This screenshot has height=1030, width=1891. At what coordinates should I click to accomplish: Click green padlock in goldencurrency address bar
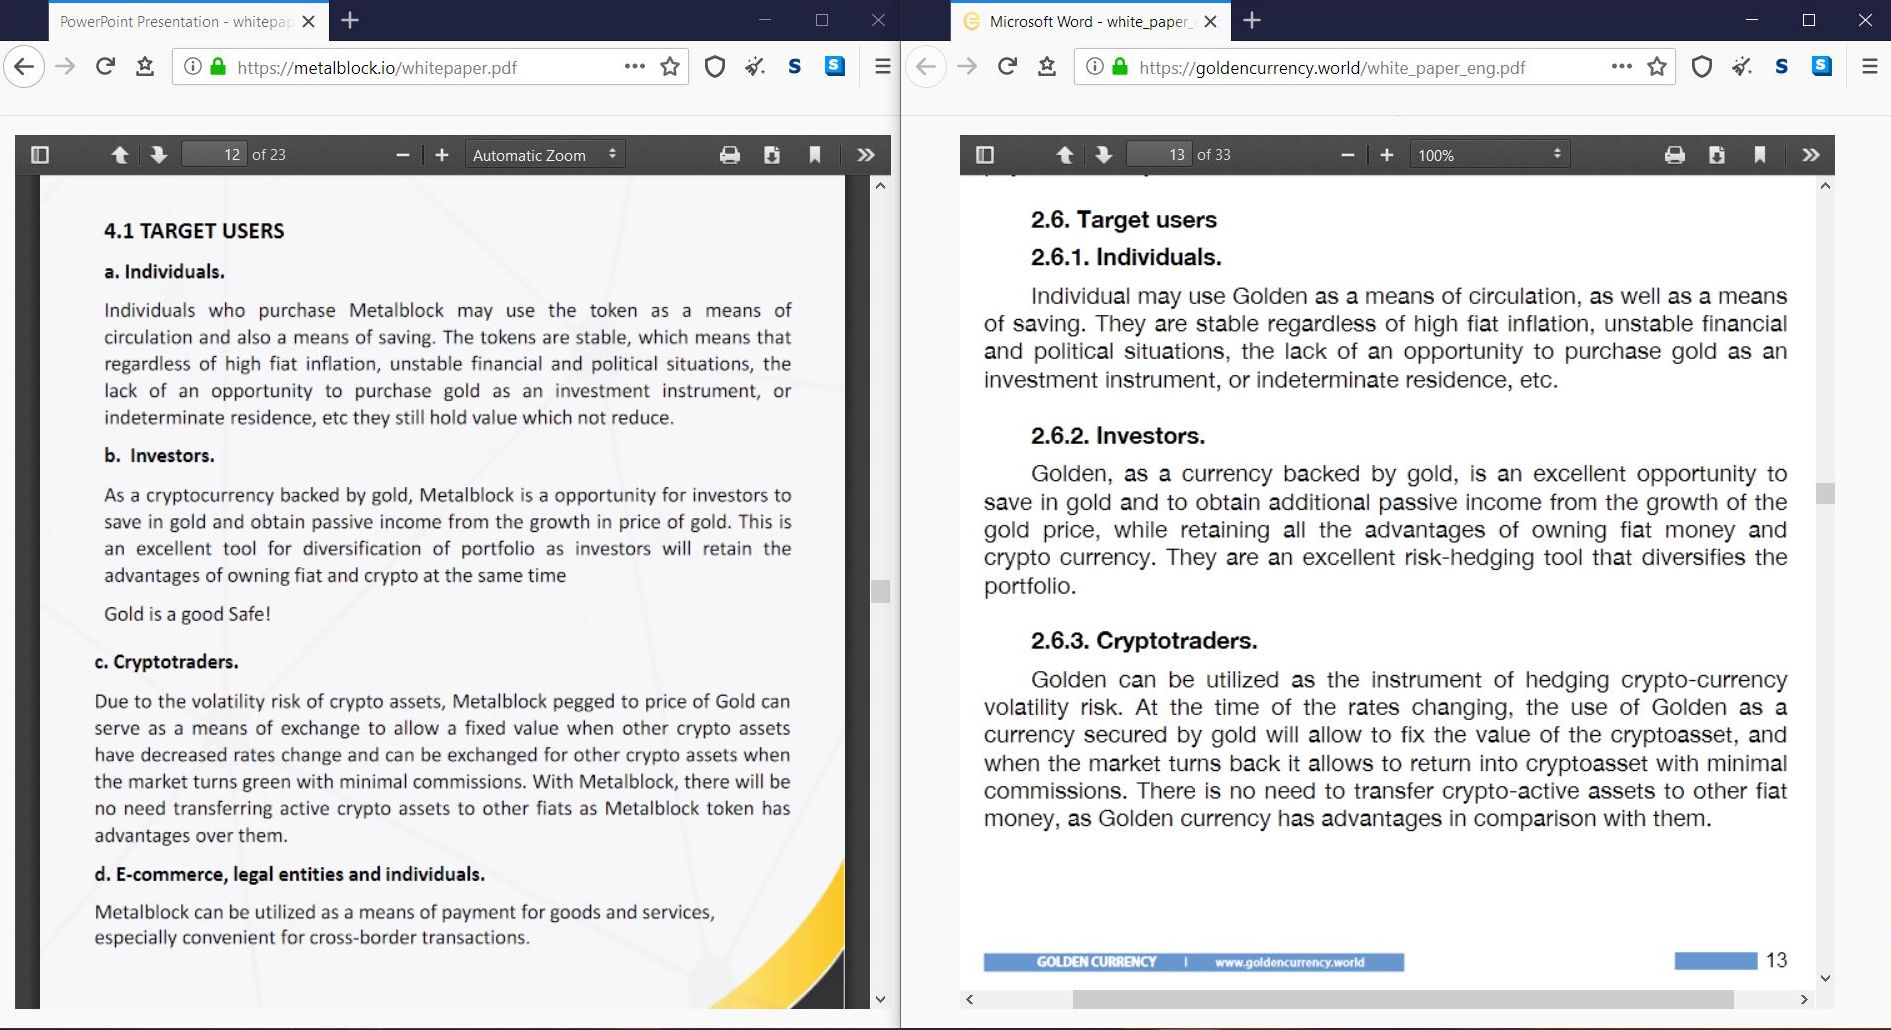pos(1120,67)
